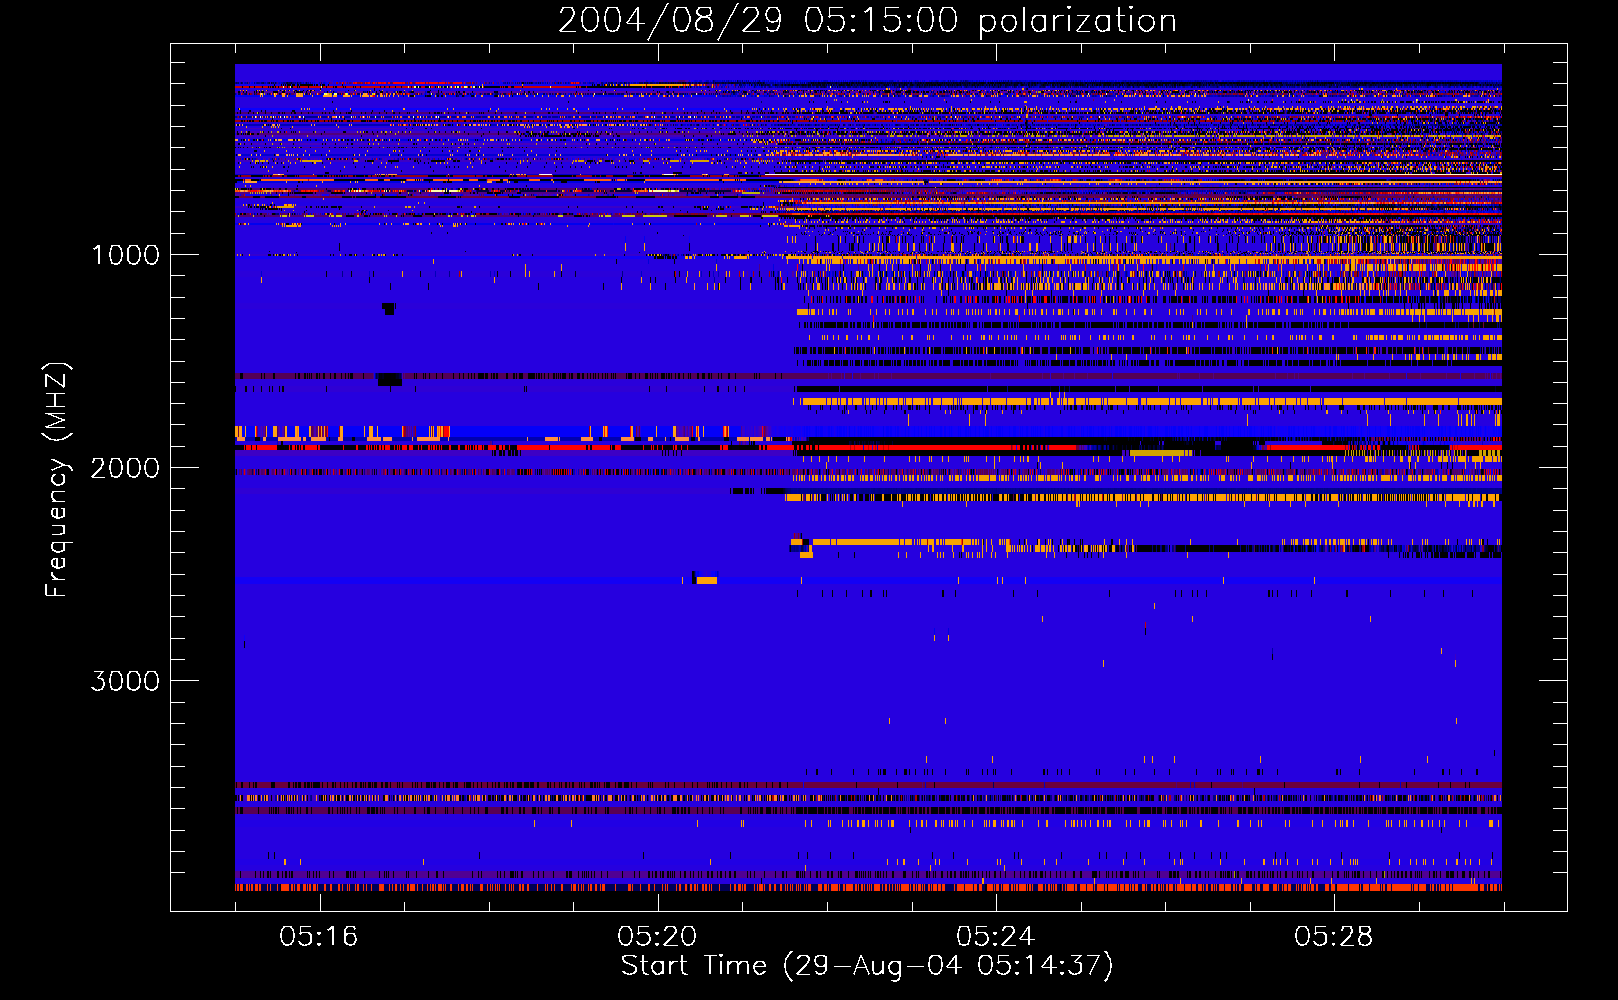
Task: Click the 05:16 time tick label
Action: coord(319,936)
